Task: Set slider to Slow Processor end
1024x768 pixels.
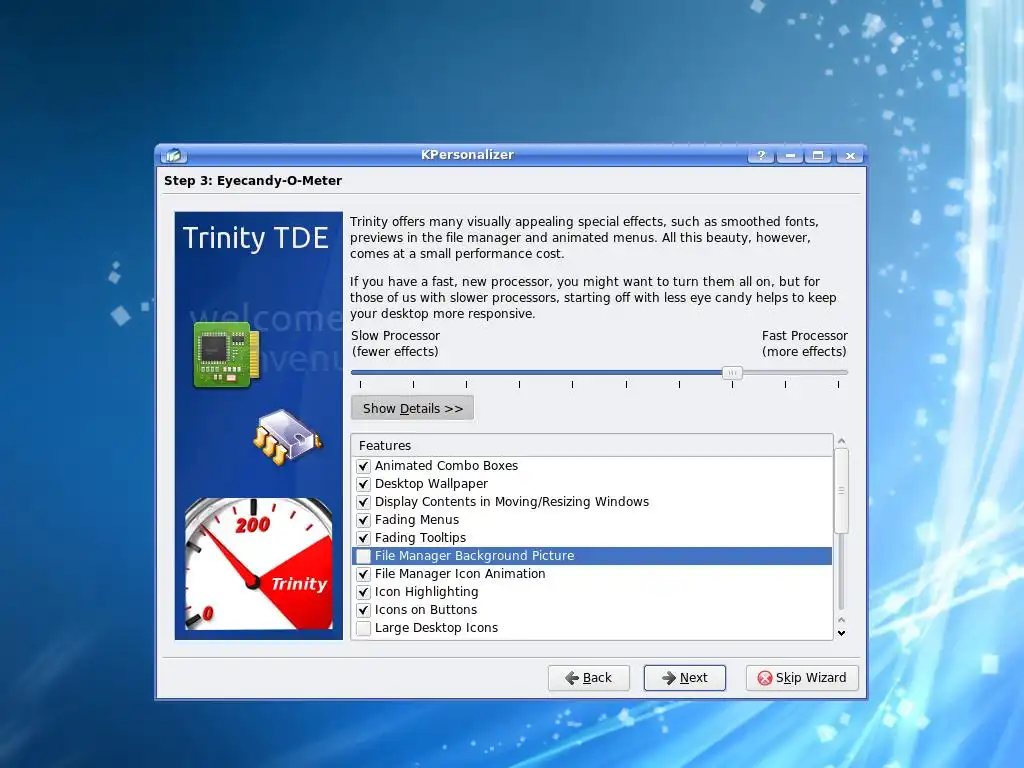Action: tap(360, 373)
